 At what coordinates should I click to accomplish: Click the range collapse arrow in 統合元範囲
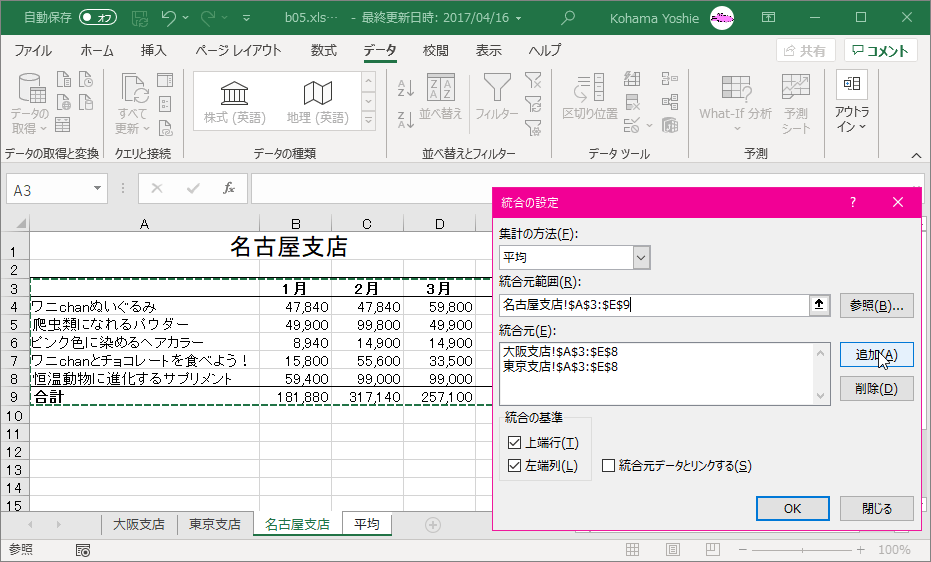pyautogui.click(x=820, y=306)
